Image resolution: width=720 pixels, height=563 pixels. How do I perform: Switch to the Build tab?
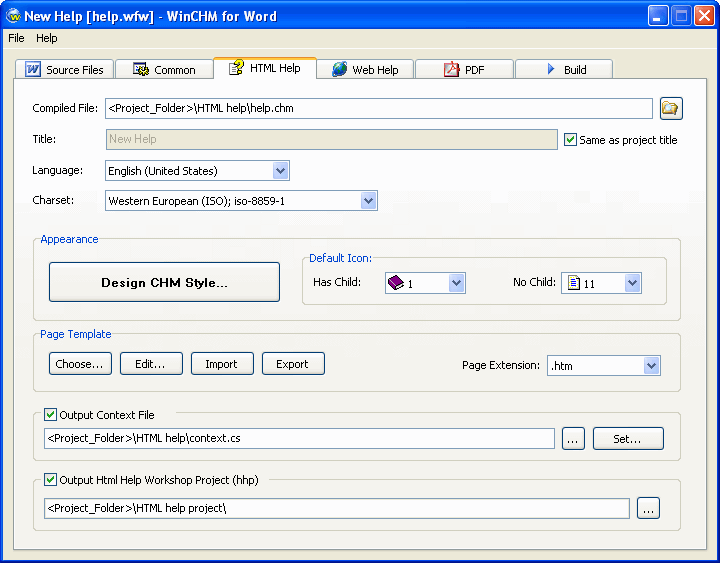(x=563, y=70)
